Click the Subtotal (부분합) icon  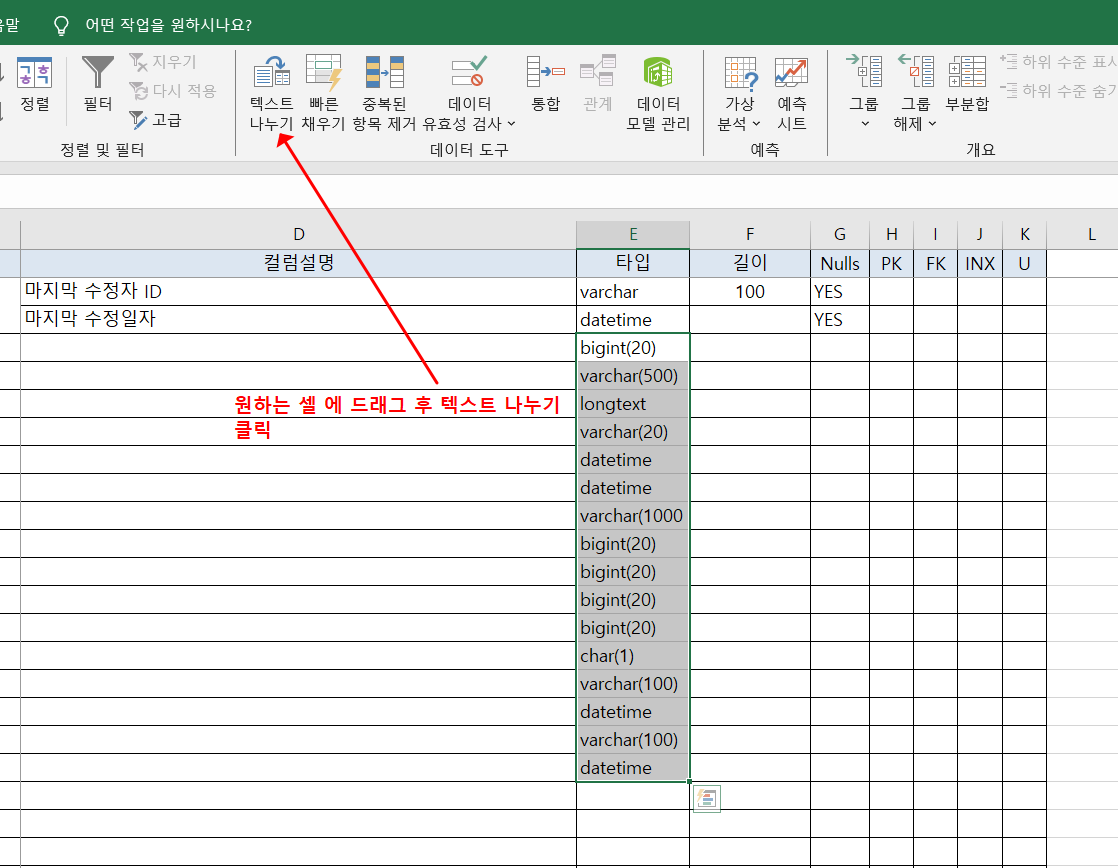click(967, 72)
